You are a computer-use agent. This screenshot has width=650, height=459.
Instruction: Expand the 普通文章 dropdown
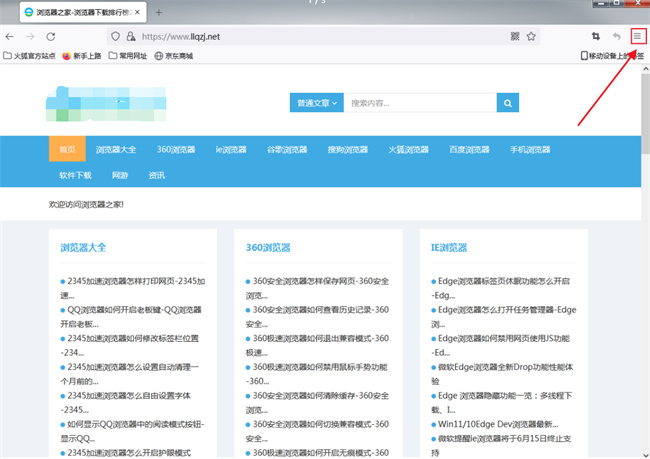(317, 103)
